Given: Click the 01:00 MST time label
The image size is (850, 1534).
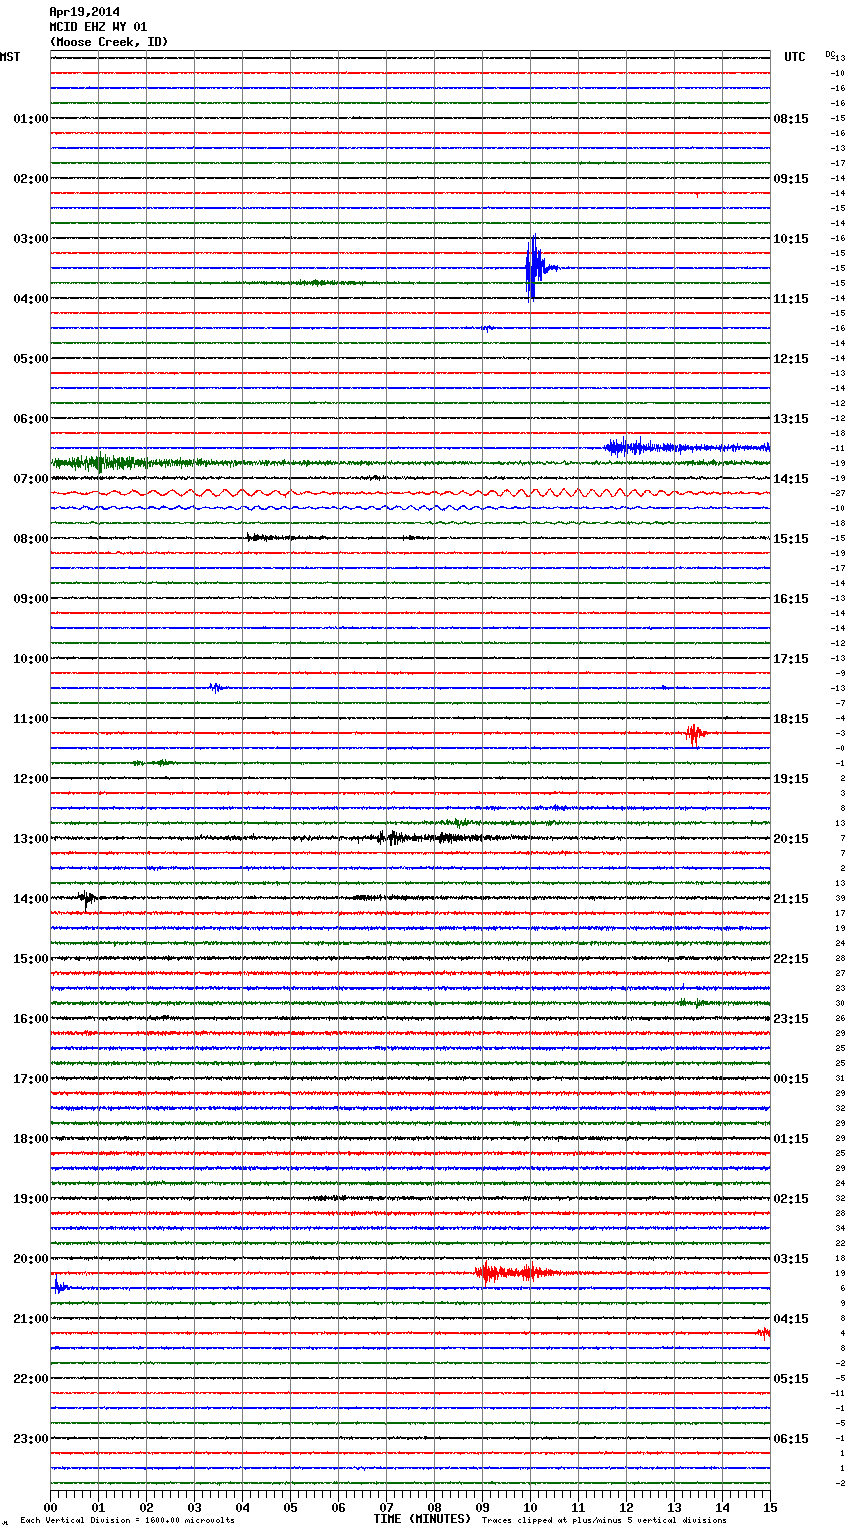Looking at the screenshot, I should tap(31, 119).
